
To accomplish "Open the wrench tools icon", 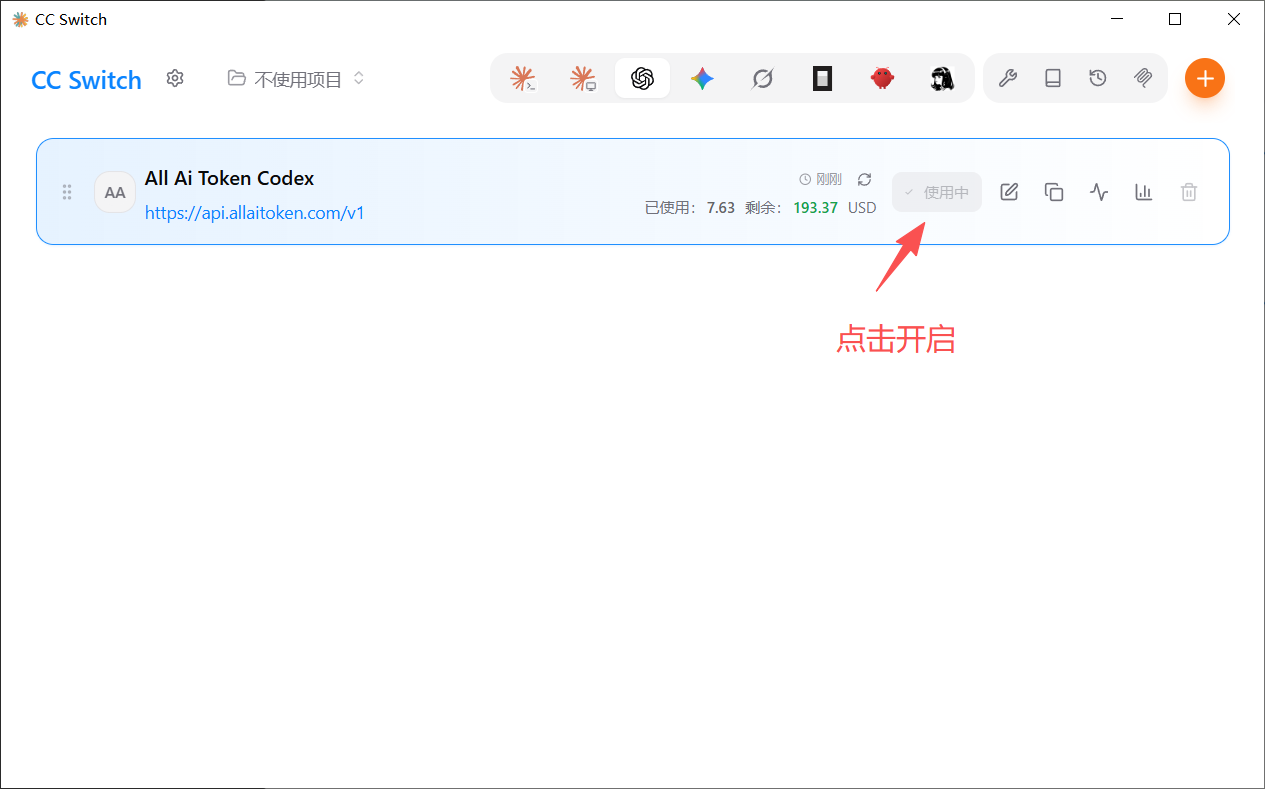I will pyautogui.click(x=1008, y=78).
